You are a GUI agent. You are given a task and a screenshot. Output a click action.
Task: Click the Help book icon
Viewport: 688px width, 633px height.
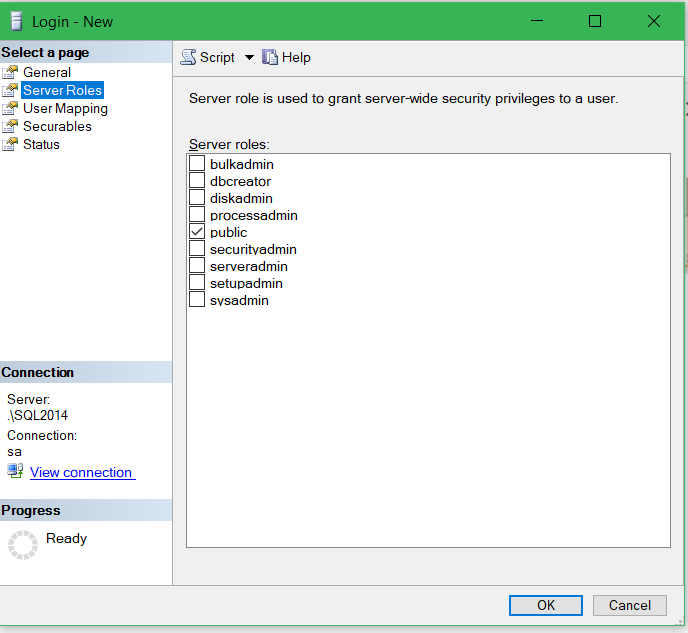pyautogui.click(x=270, y=57)
